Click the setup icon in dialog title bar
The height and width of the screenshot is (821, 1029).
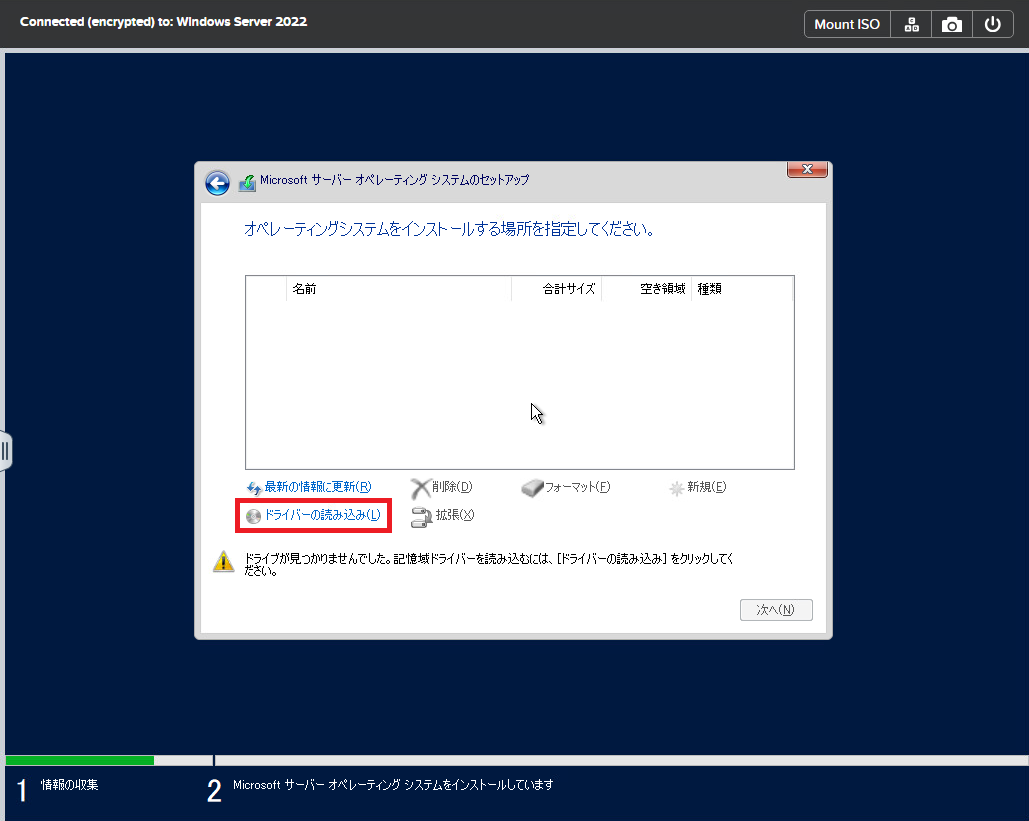(247, 182)
